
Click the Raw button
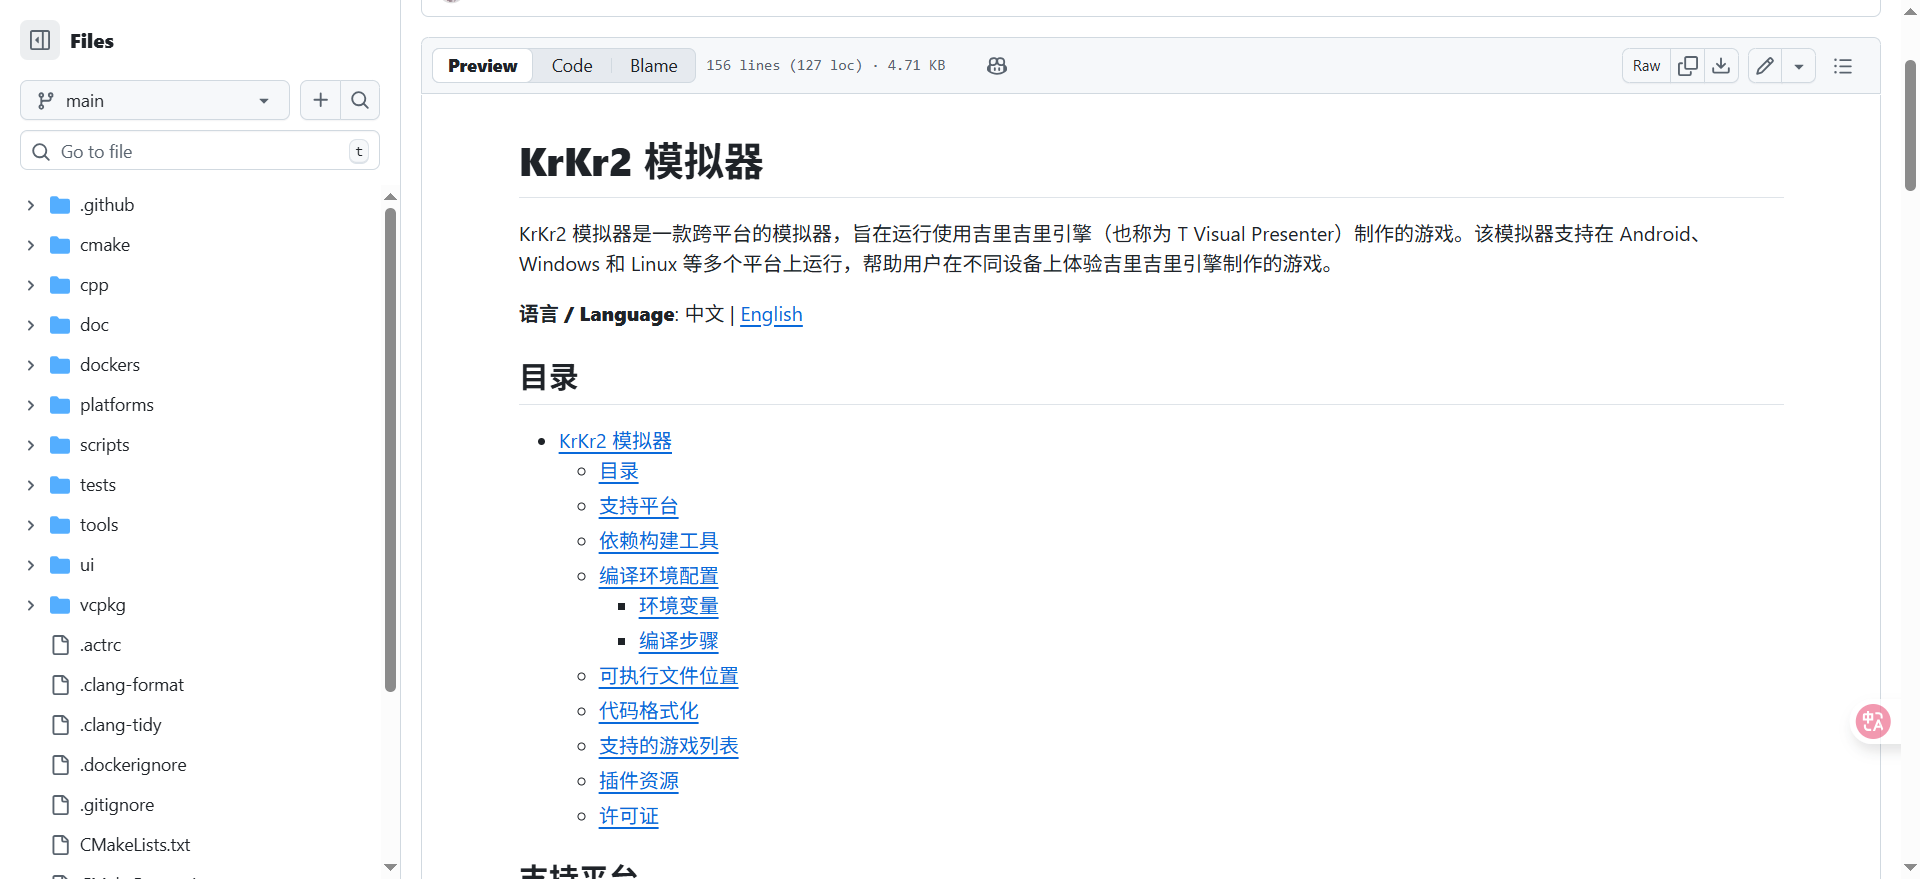1646,66
